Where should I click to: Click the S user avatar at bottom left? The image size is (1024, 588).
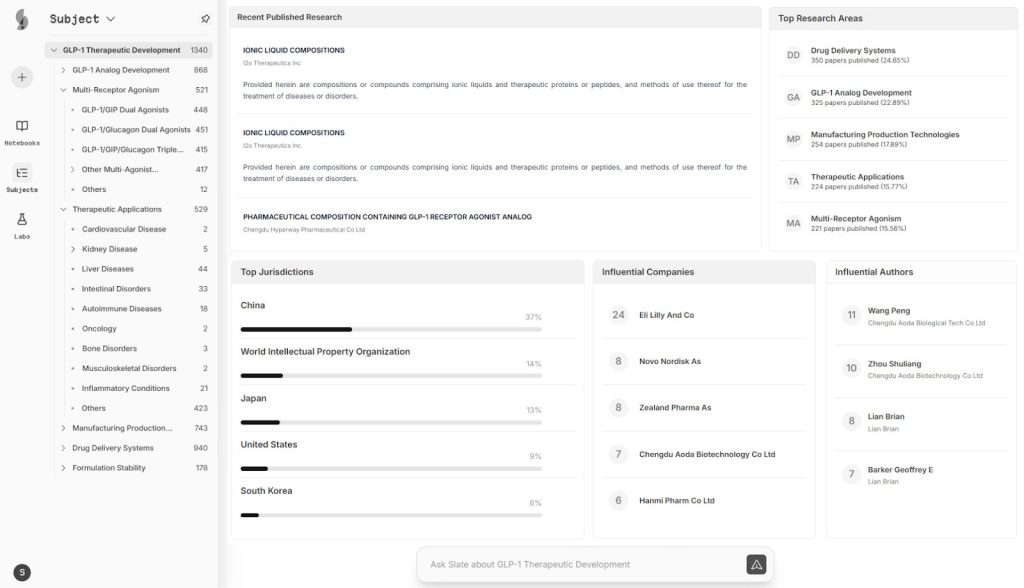pos(22,572)
